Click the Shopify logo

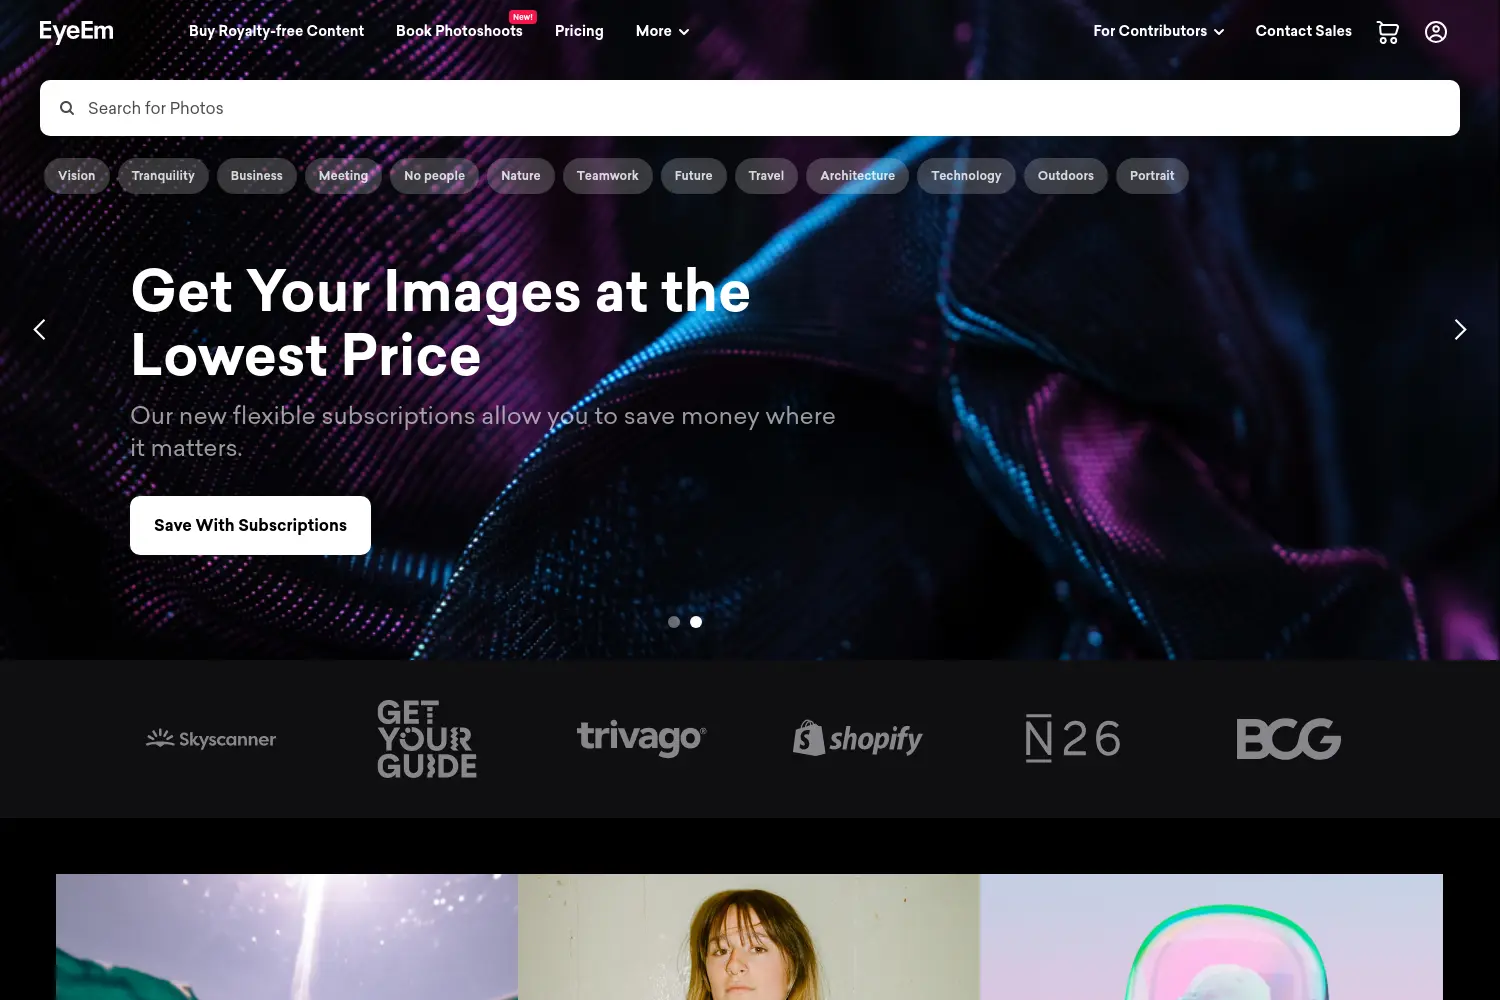[858, 738]
